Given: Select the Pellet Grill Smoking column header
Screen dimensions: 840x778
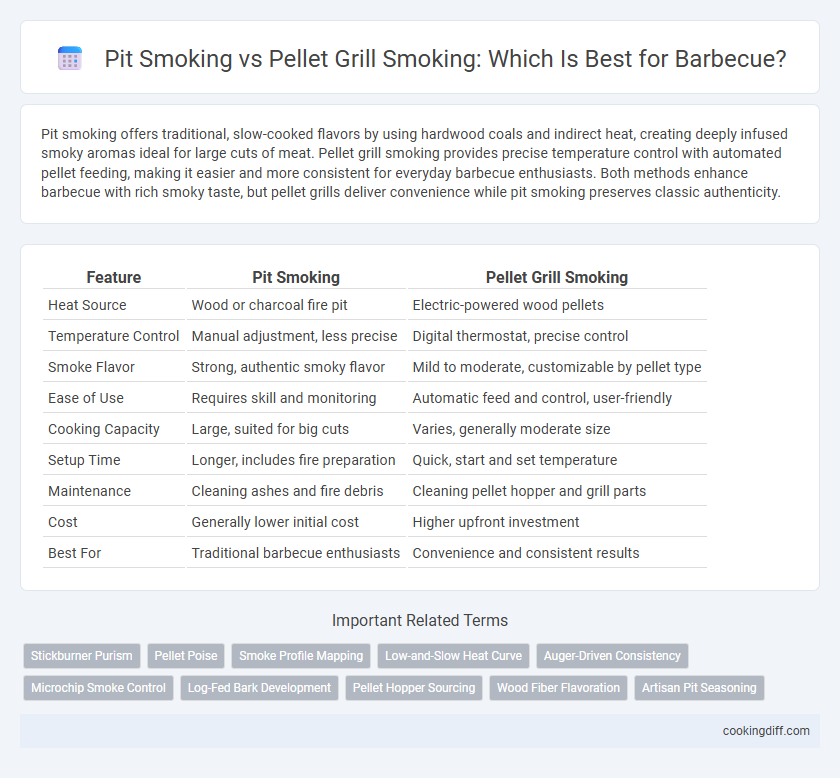Looking at the screenshot, I should point(557,278).
